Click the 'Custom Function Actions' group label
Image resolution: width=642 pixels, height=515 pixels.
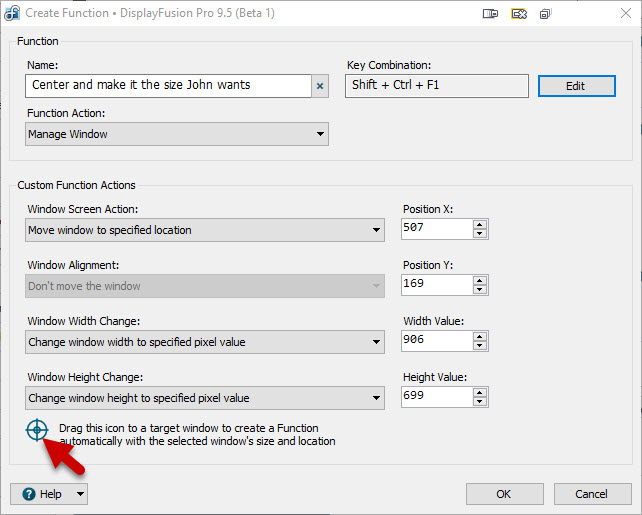[76, 185]
